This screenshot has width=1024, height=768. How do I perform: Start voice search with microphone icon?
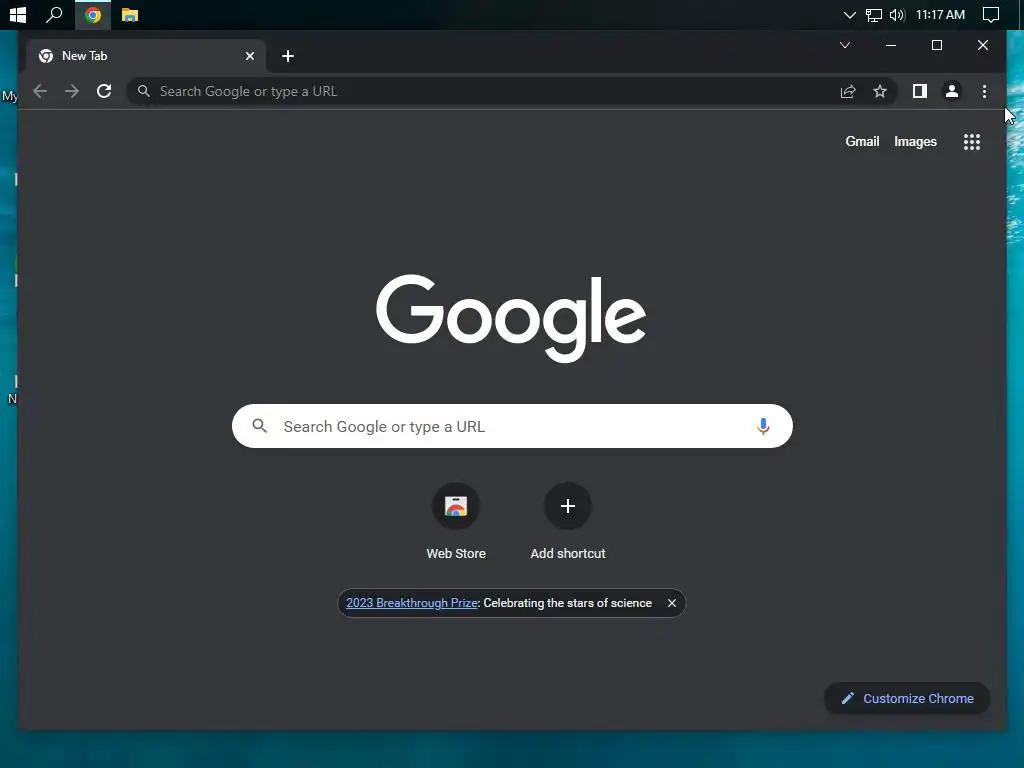point(763,426)
